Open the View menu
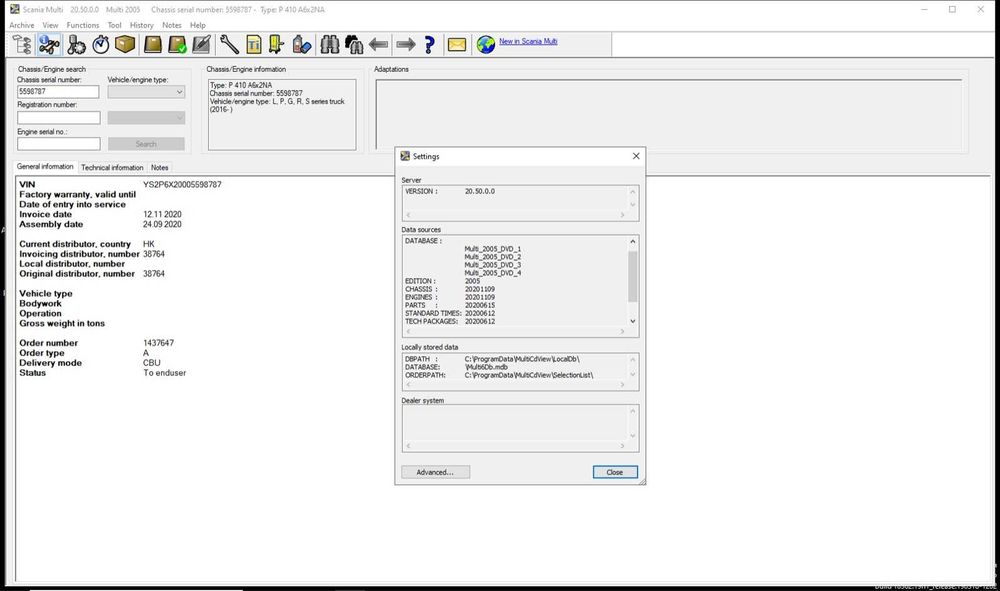 point(50,26)
